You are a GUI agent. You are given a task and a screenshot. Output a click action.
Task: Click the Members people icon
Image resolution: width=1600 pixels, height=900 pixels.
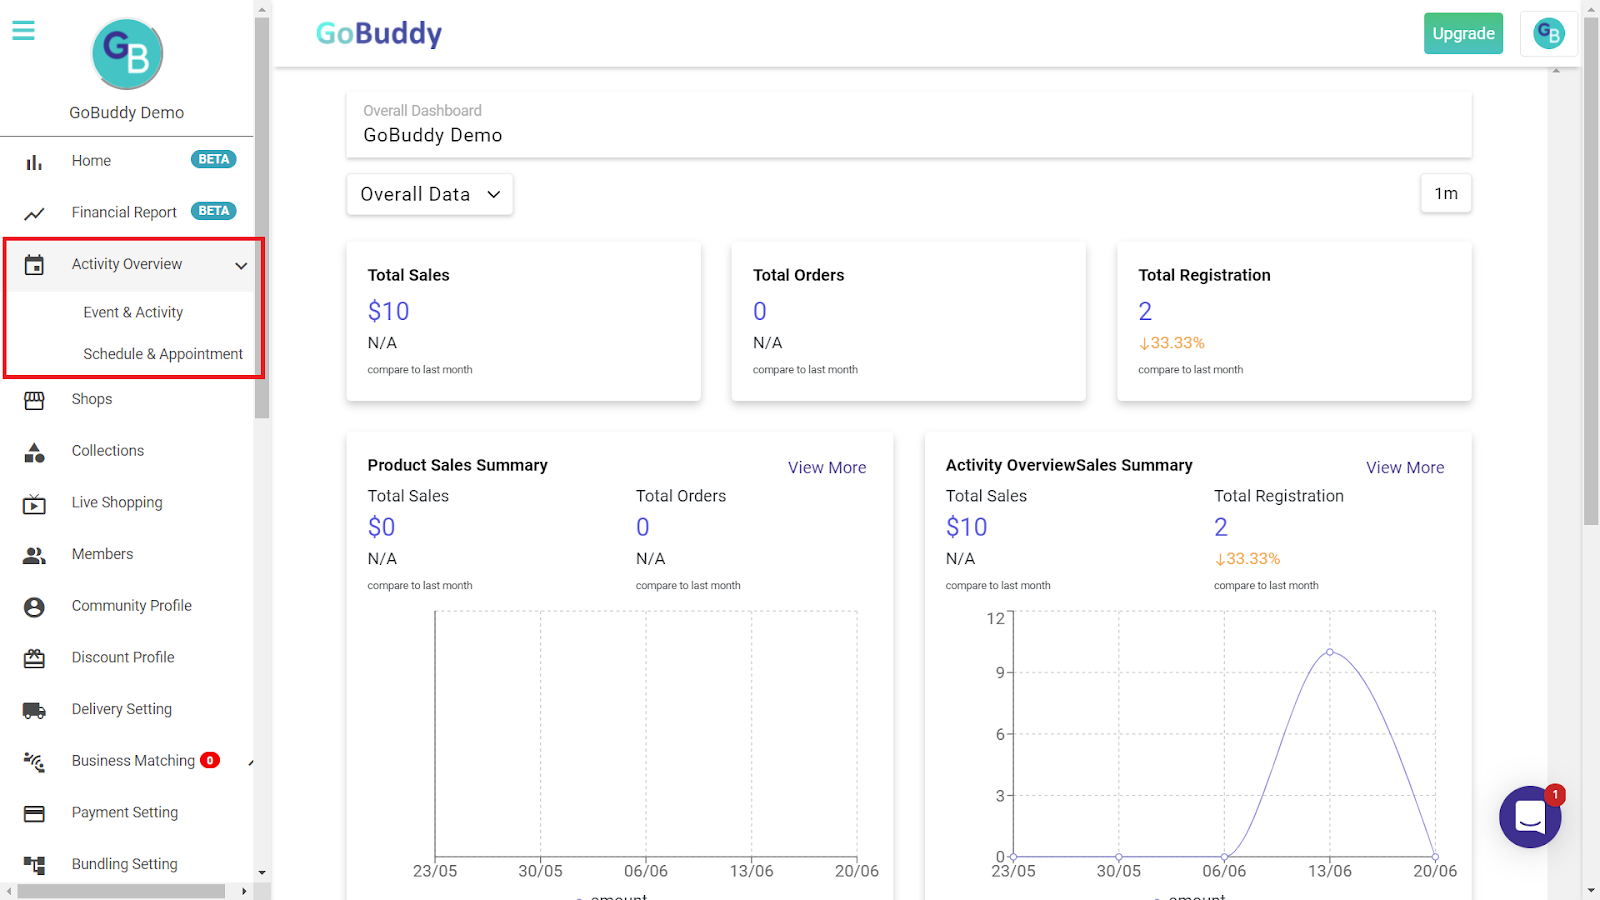34,555
